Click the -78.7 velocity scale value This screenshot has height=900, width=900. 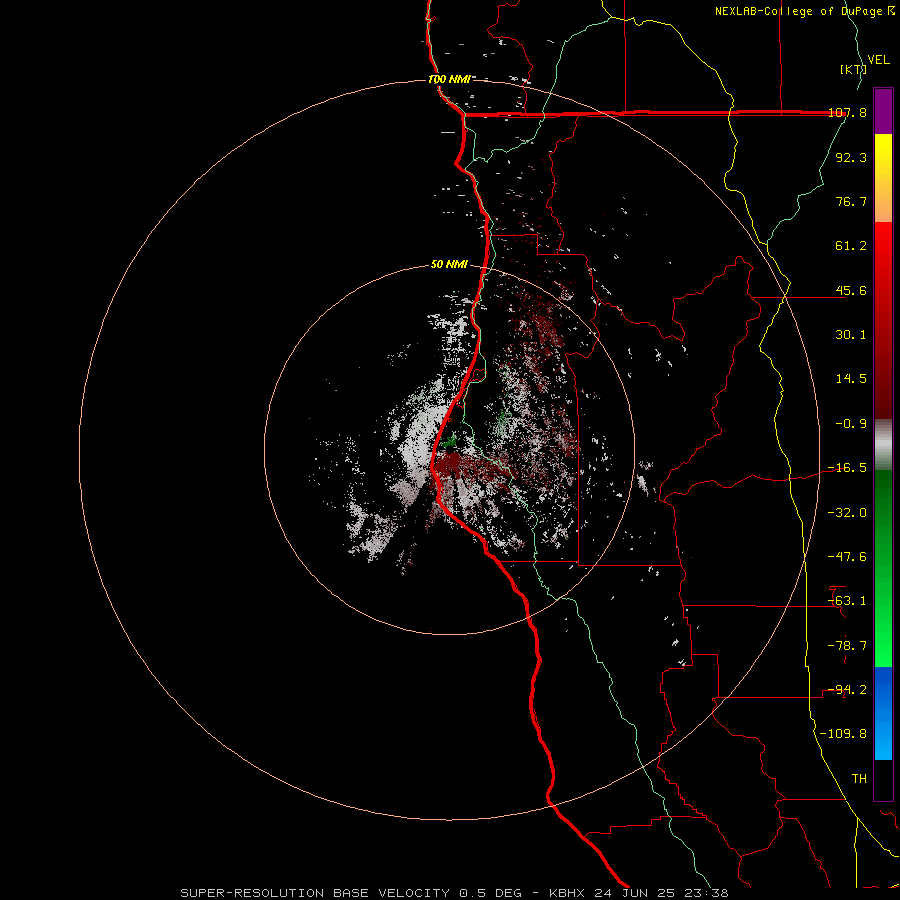(847, 646)
